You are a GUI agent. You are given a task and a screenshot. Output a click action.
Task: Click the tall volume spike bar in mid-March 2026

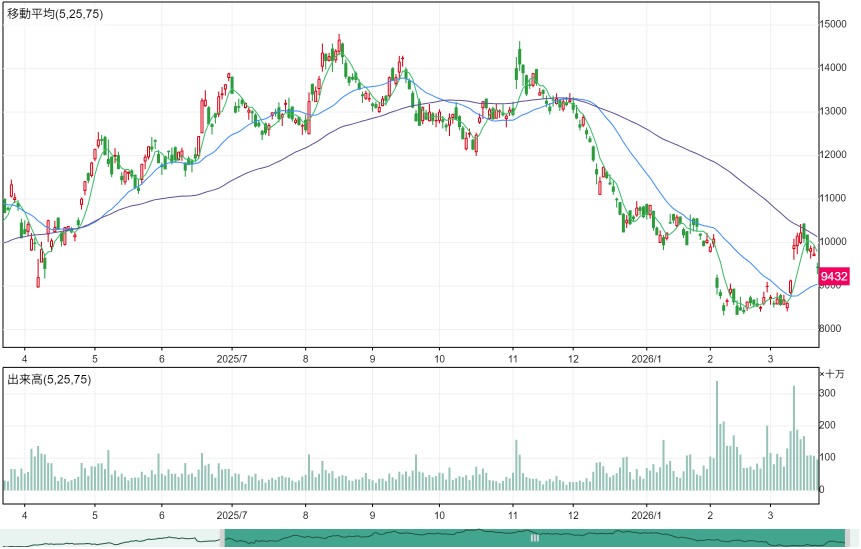(793, 438)
